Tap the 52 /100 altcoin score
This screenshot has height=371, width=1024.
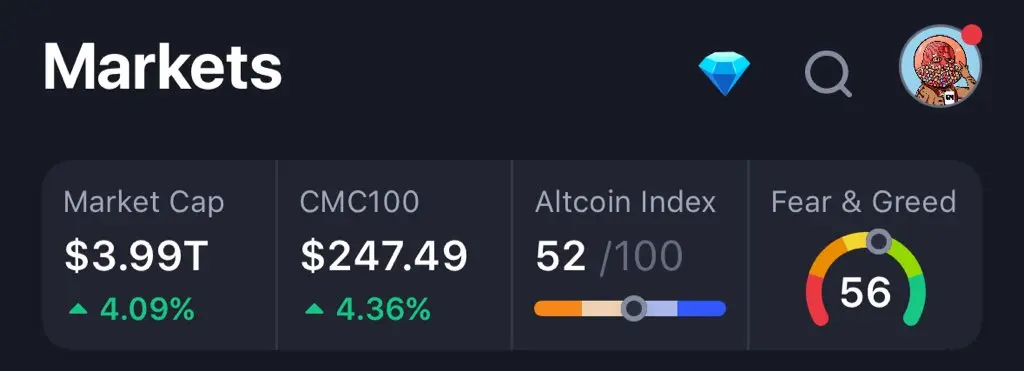click(x=609, y=255)
